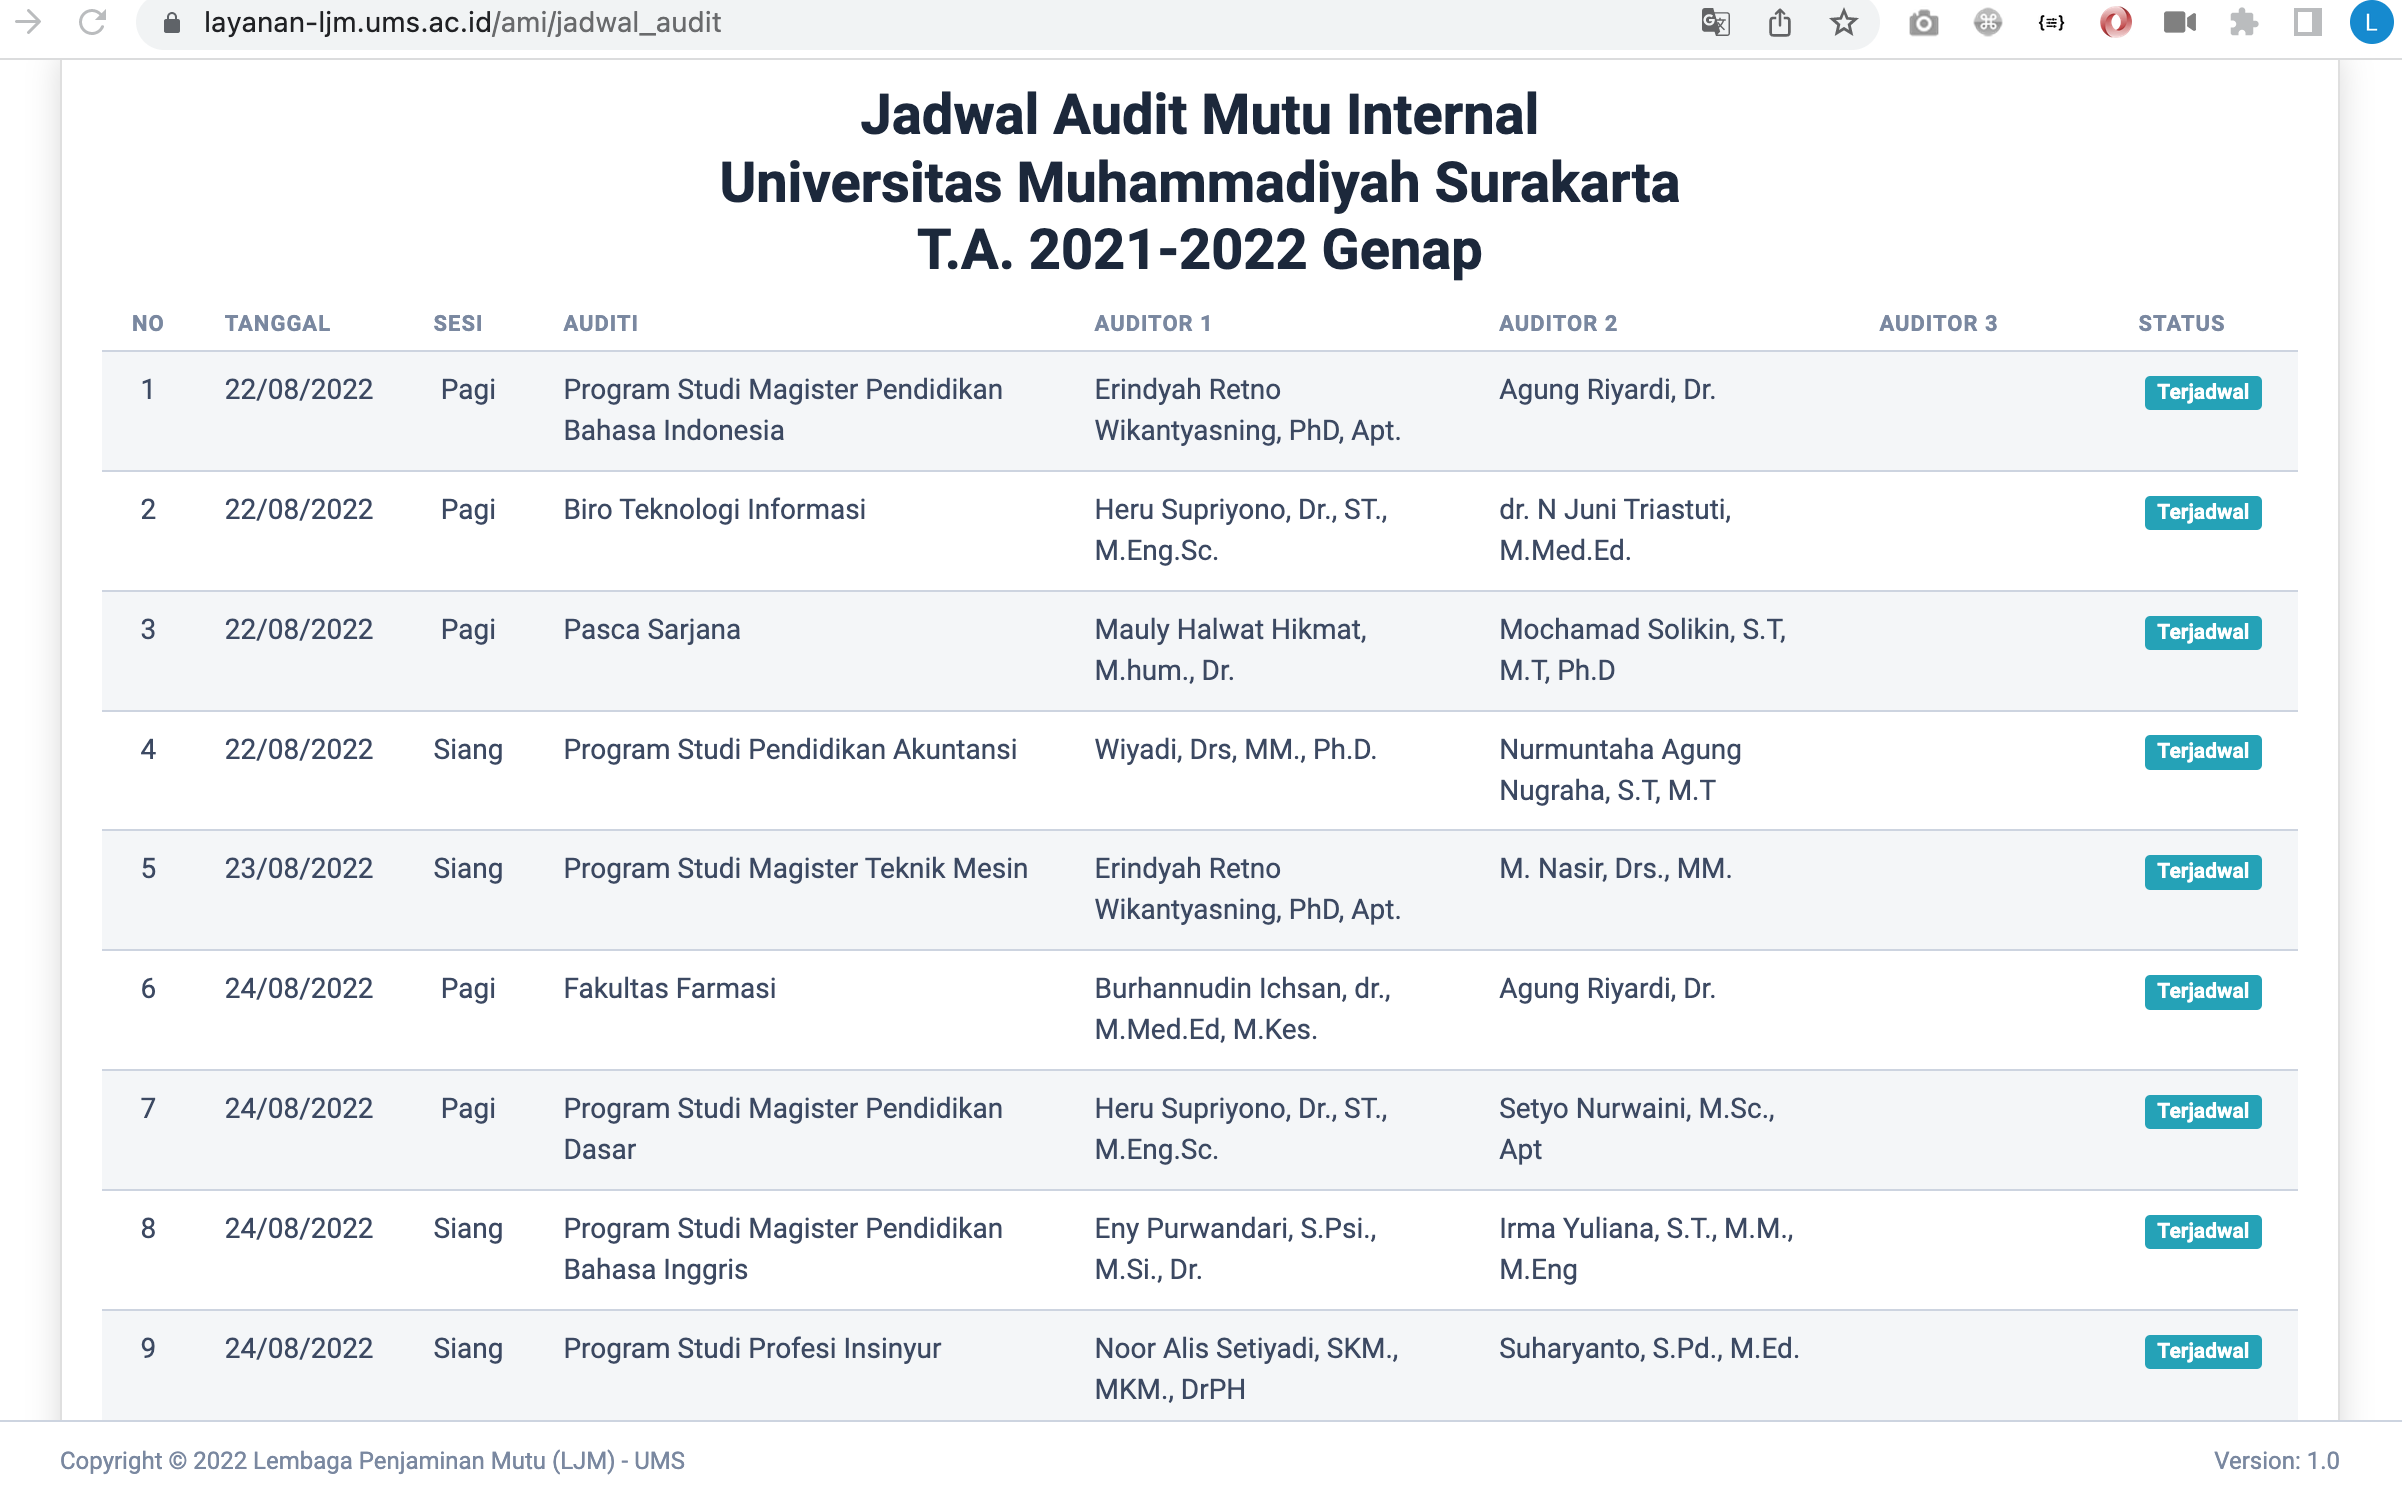Click the SESI column header
The width and height of the screenshot is (2402, 1500).
458,323
